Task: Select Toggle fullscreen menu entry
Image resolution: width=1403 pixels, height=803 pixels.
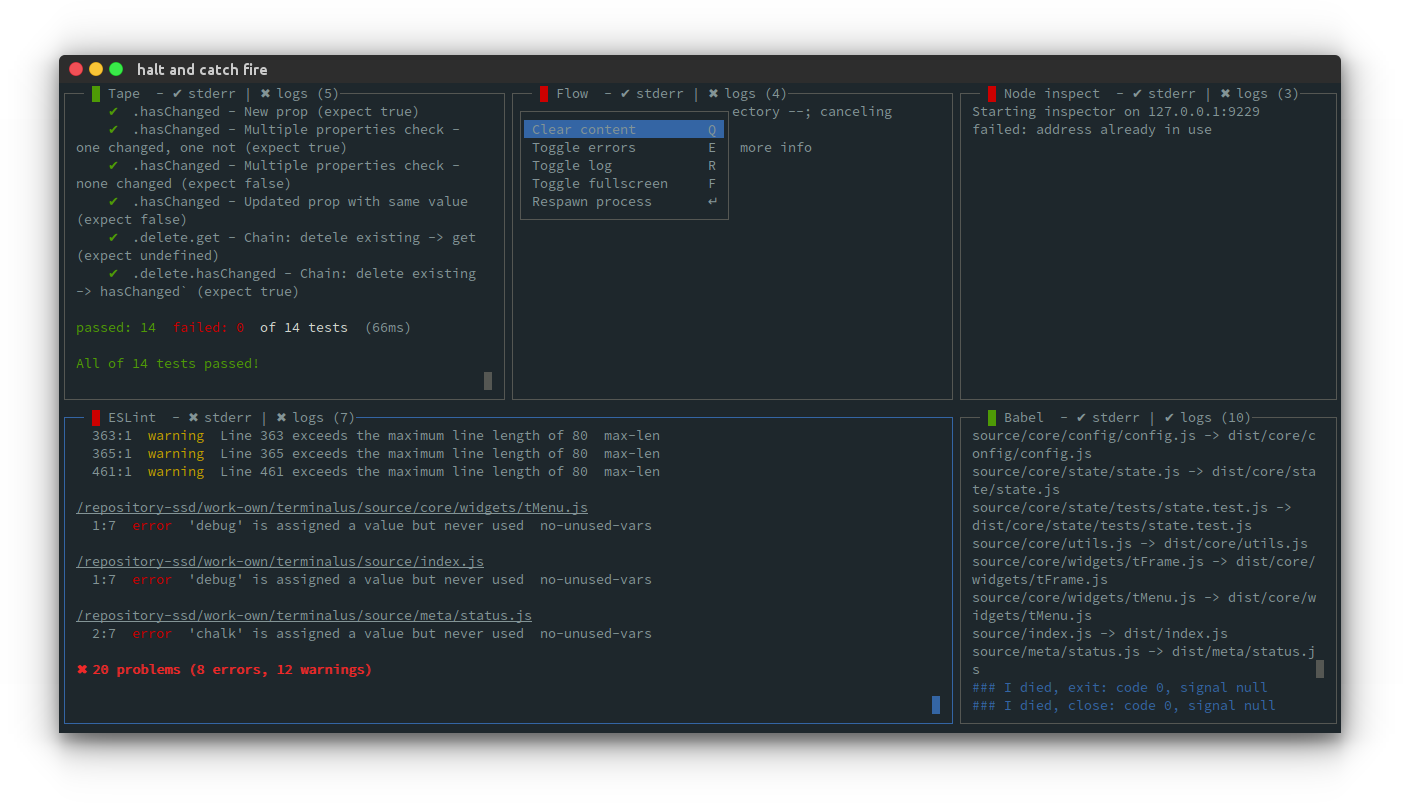Action: [x=624, y=183]
